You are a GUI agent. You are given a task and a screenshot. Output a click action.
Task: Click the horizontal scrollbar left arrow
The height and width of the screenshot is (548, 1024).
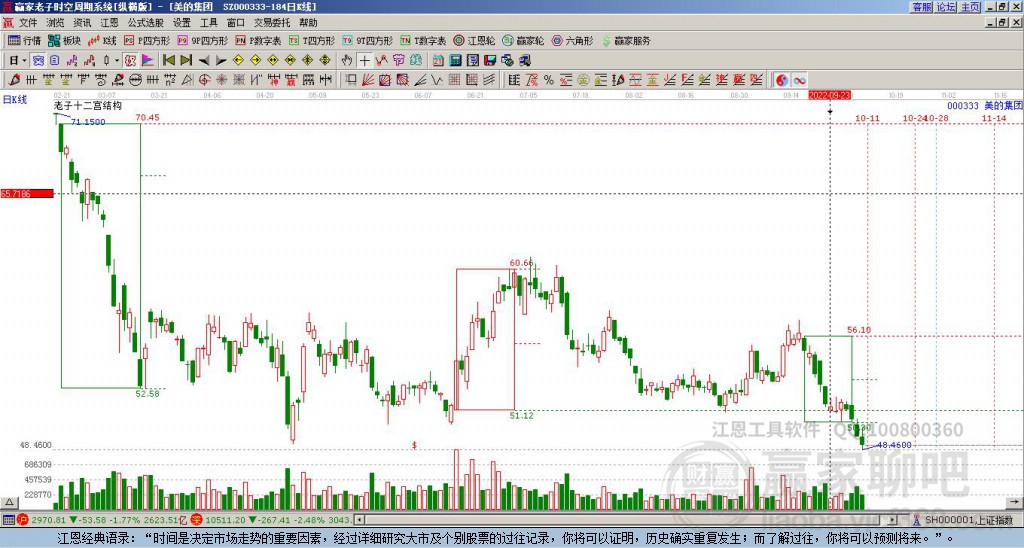tap(359, 520)
